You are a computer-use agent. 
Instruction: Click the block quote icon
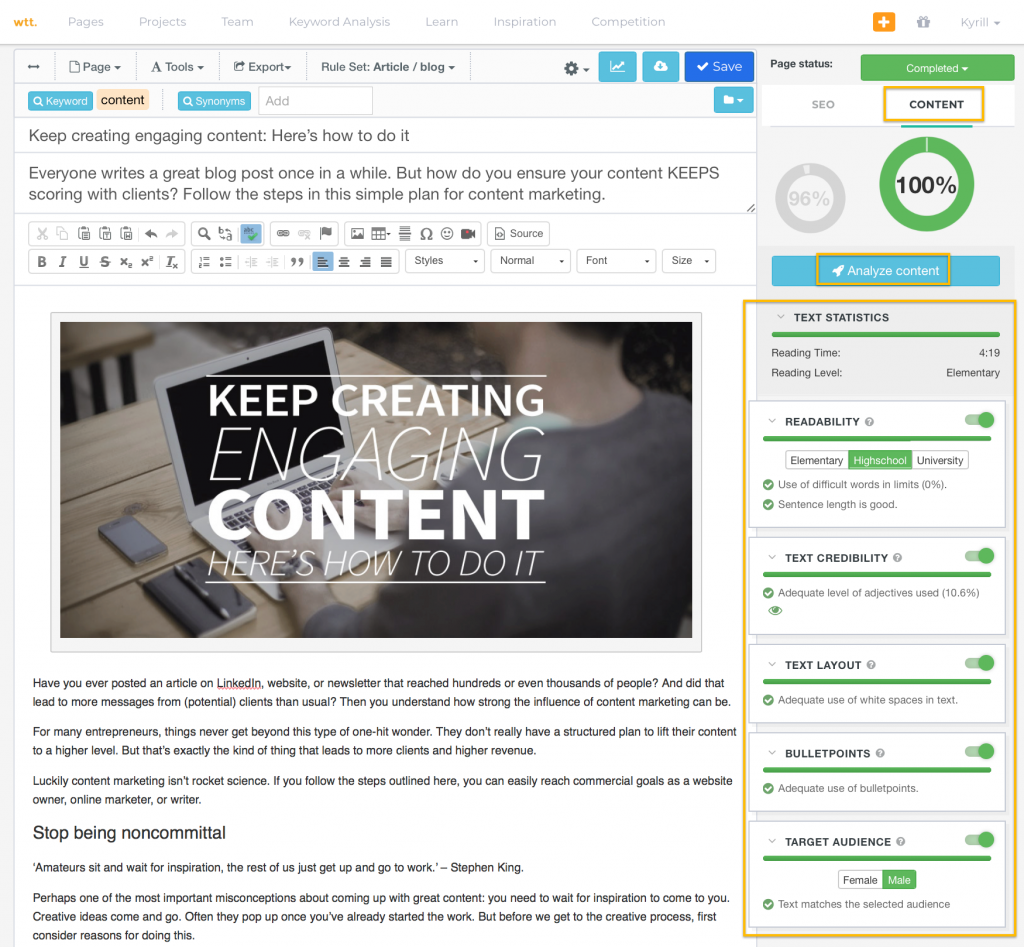click(x=297, y=262)
